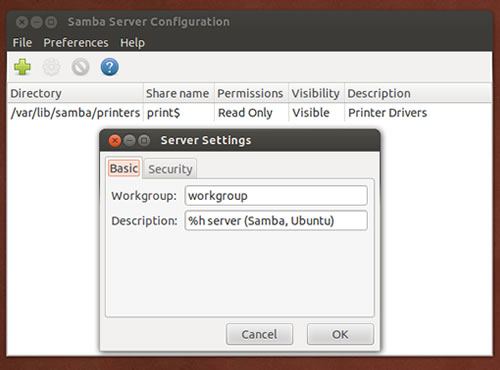Screen dimensions: 500x370
Task: Open the Preferences menu
Action: (76, 43)
